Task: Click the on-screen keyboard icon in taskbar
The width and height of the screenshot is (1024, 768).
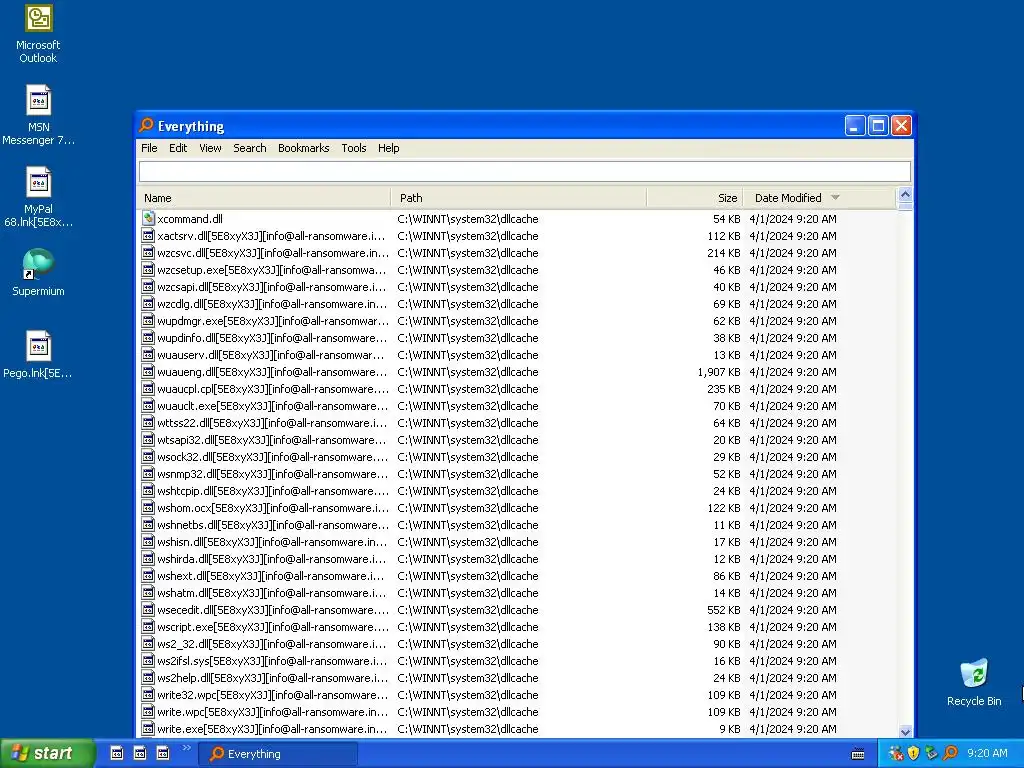Action: [x=858, y=754]
